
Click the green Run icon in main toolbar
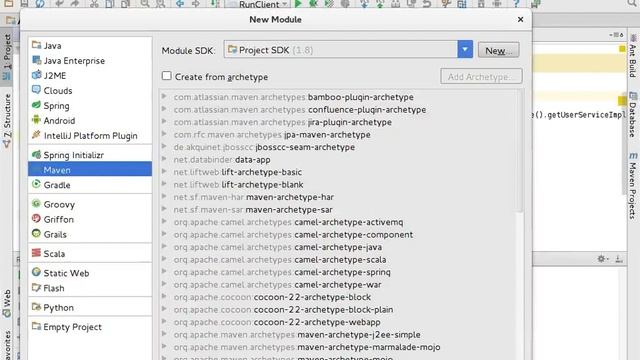298,4
